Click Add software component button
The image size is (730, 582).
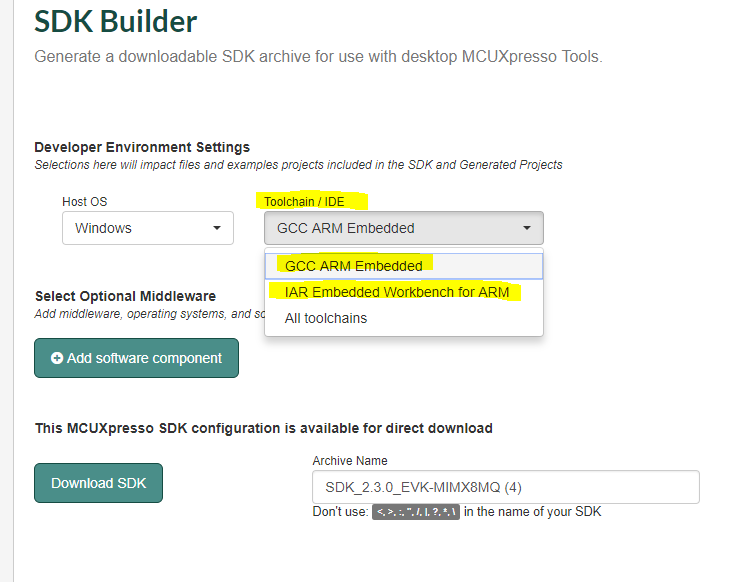136,358
